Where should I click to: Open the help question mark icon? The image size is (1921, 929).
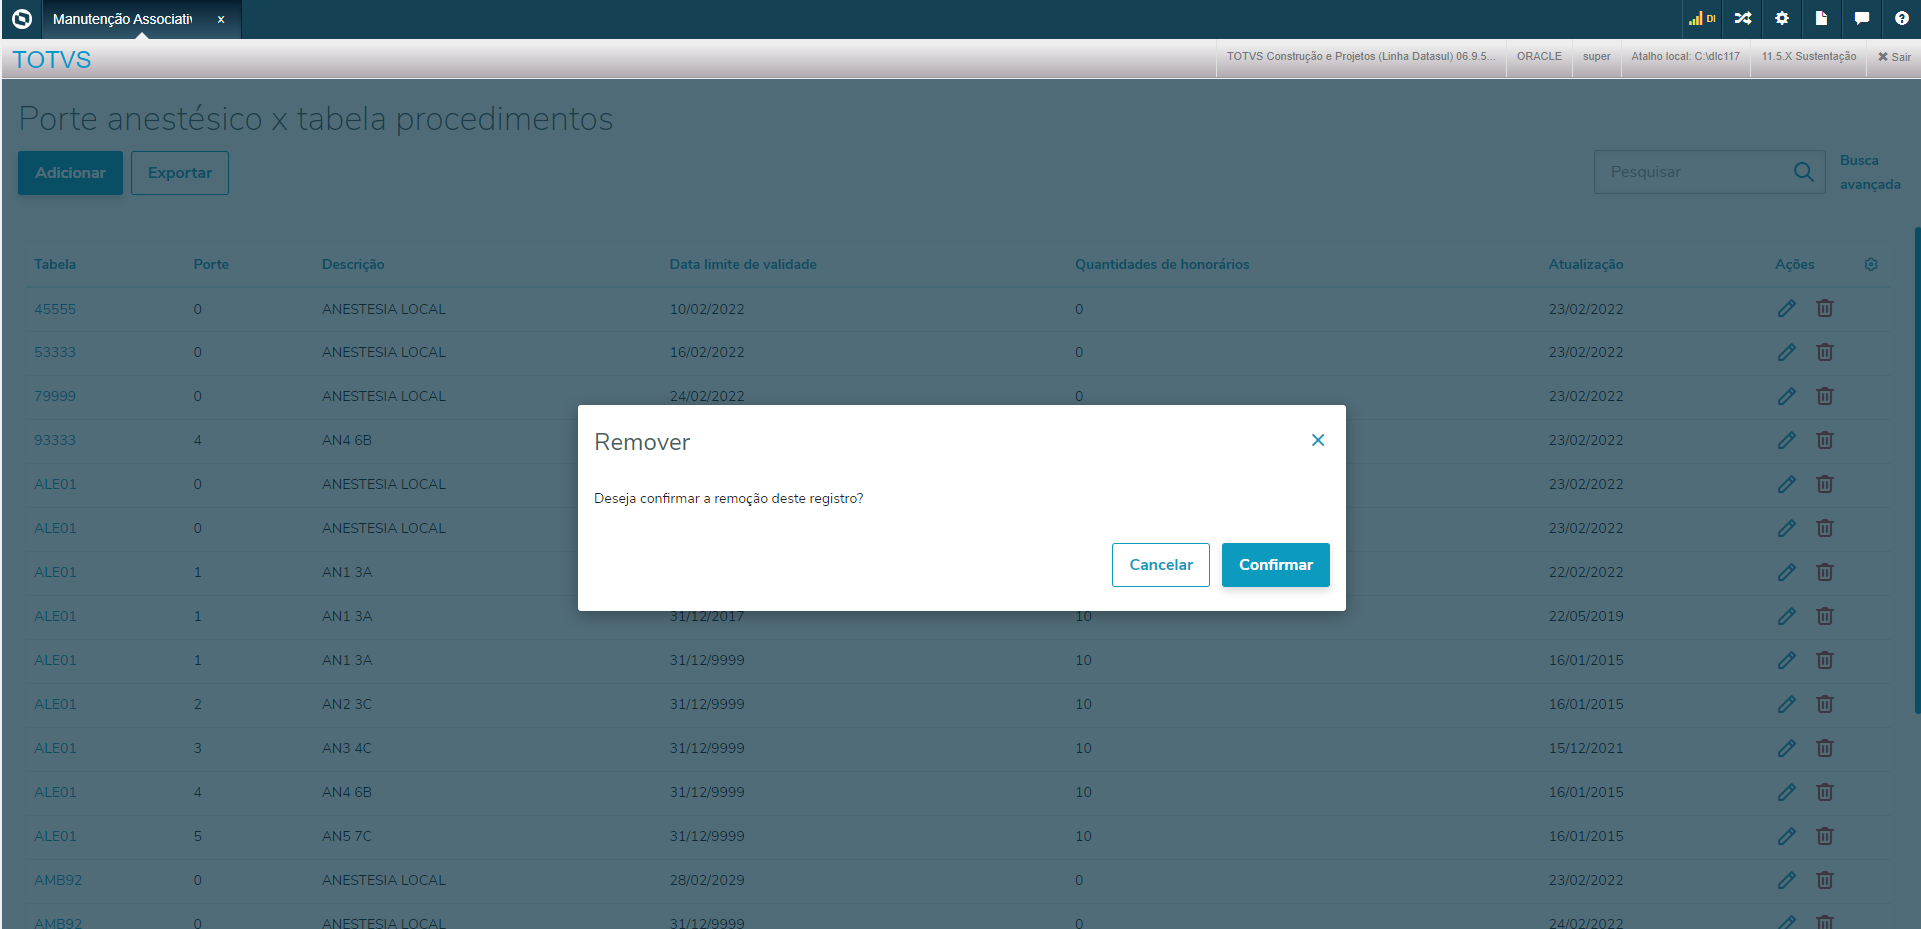tap(1901, 18)
